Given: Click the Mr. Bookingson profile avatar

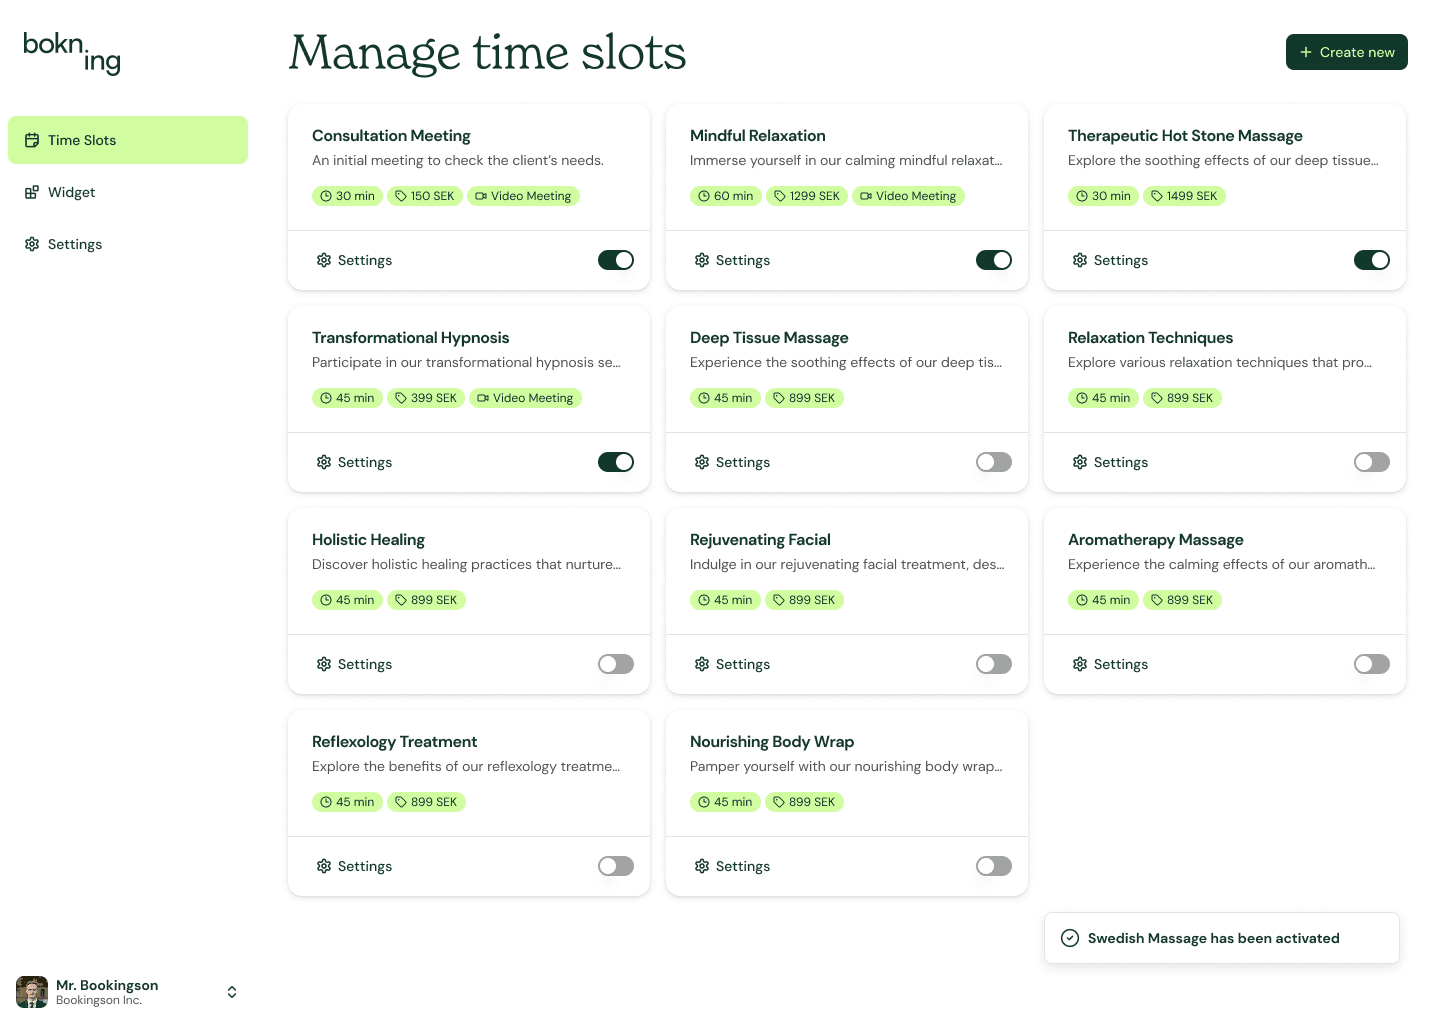Looking at the screenshot, I should coord(32,992).
